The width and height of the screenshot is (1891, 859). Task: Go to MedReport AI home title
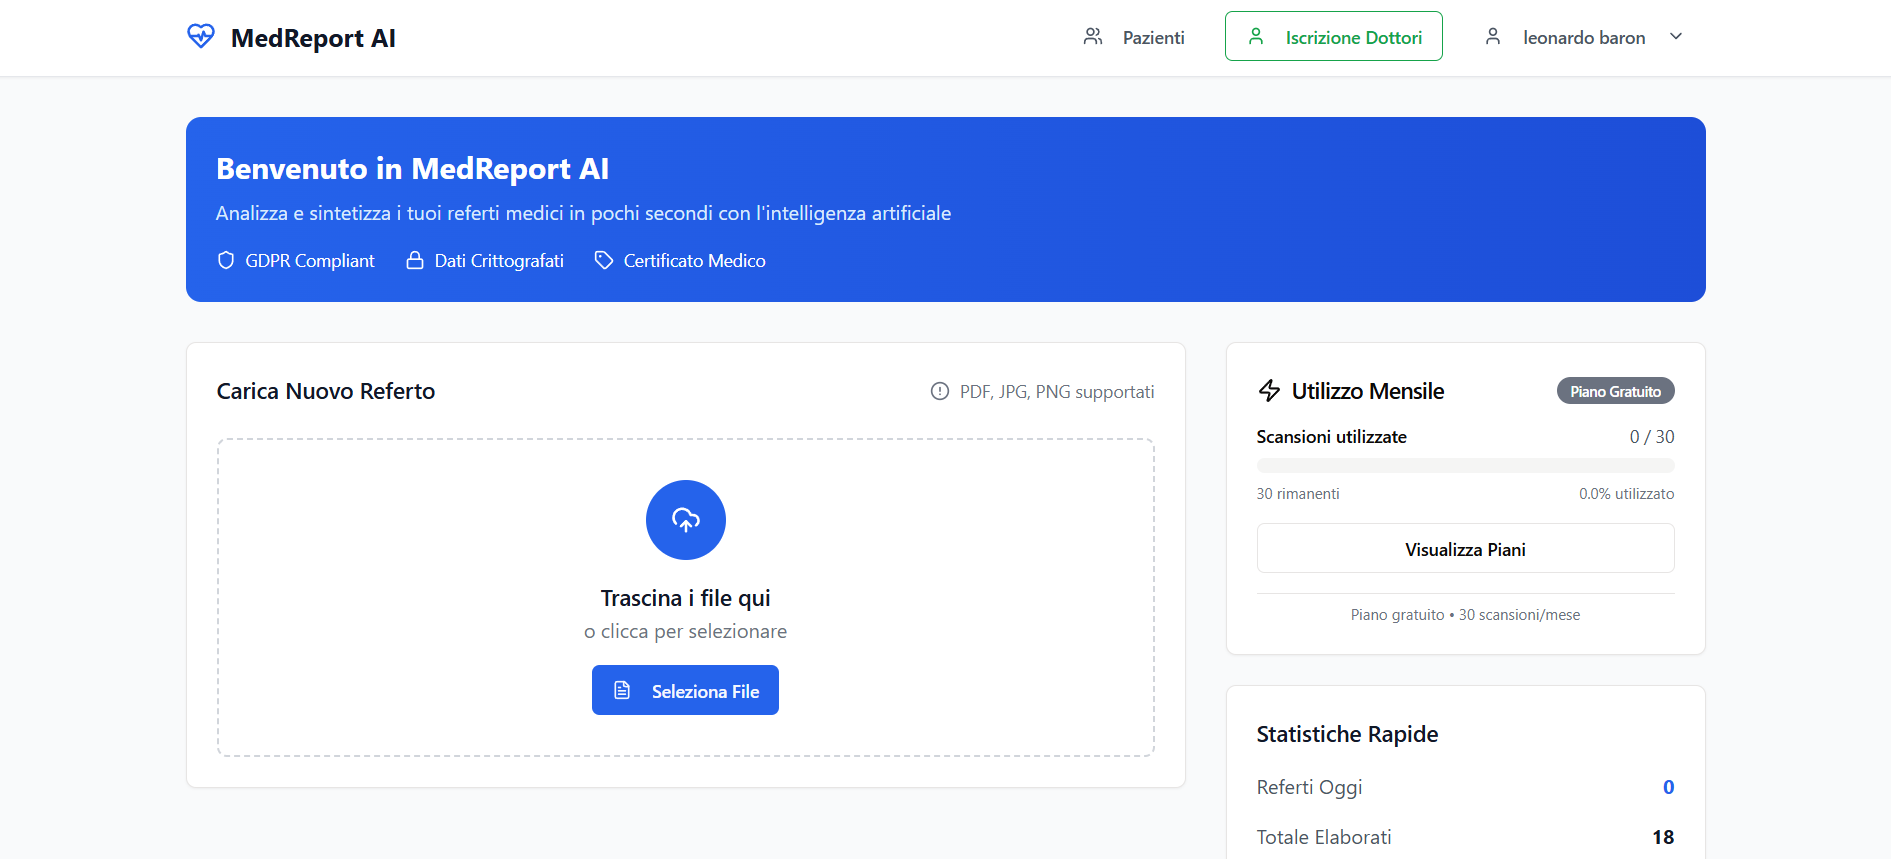click(313, 38)
